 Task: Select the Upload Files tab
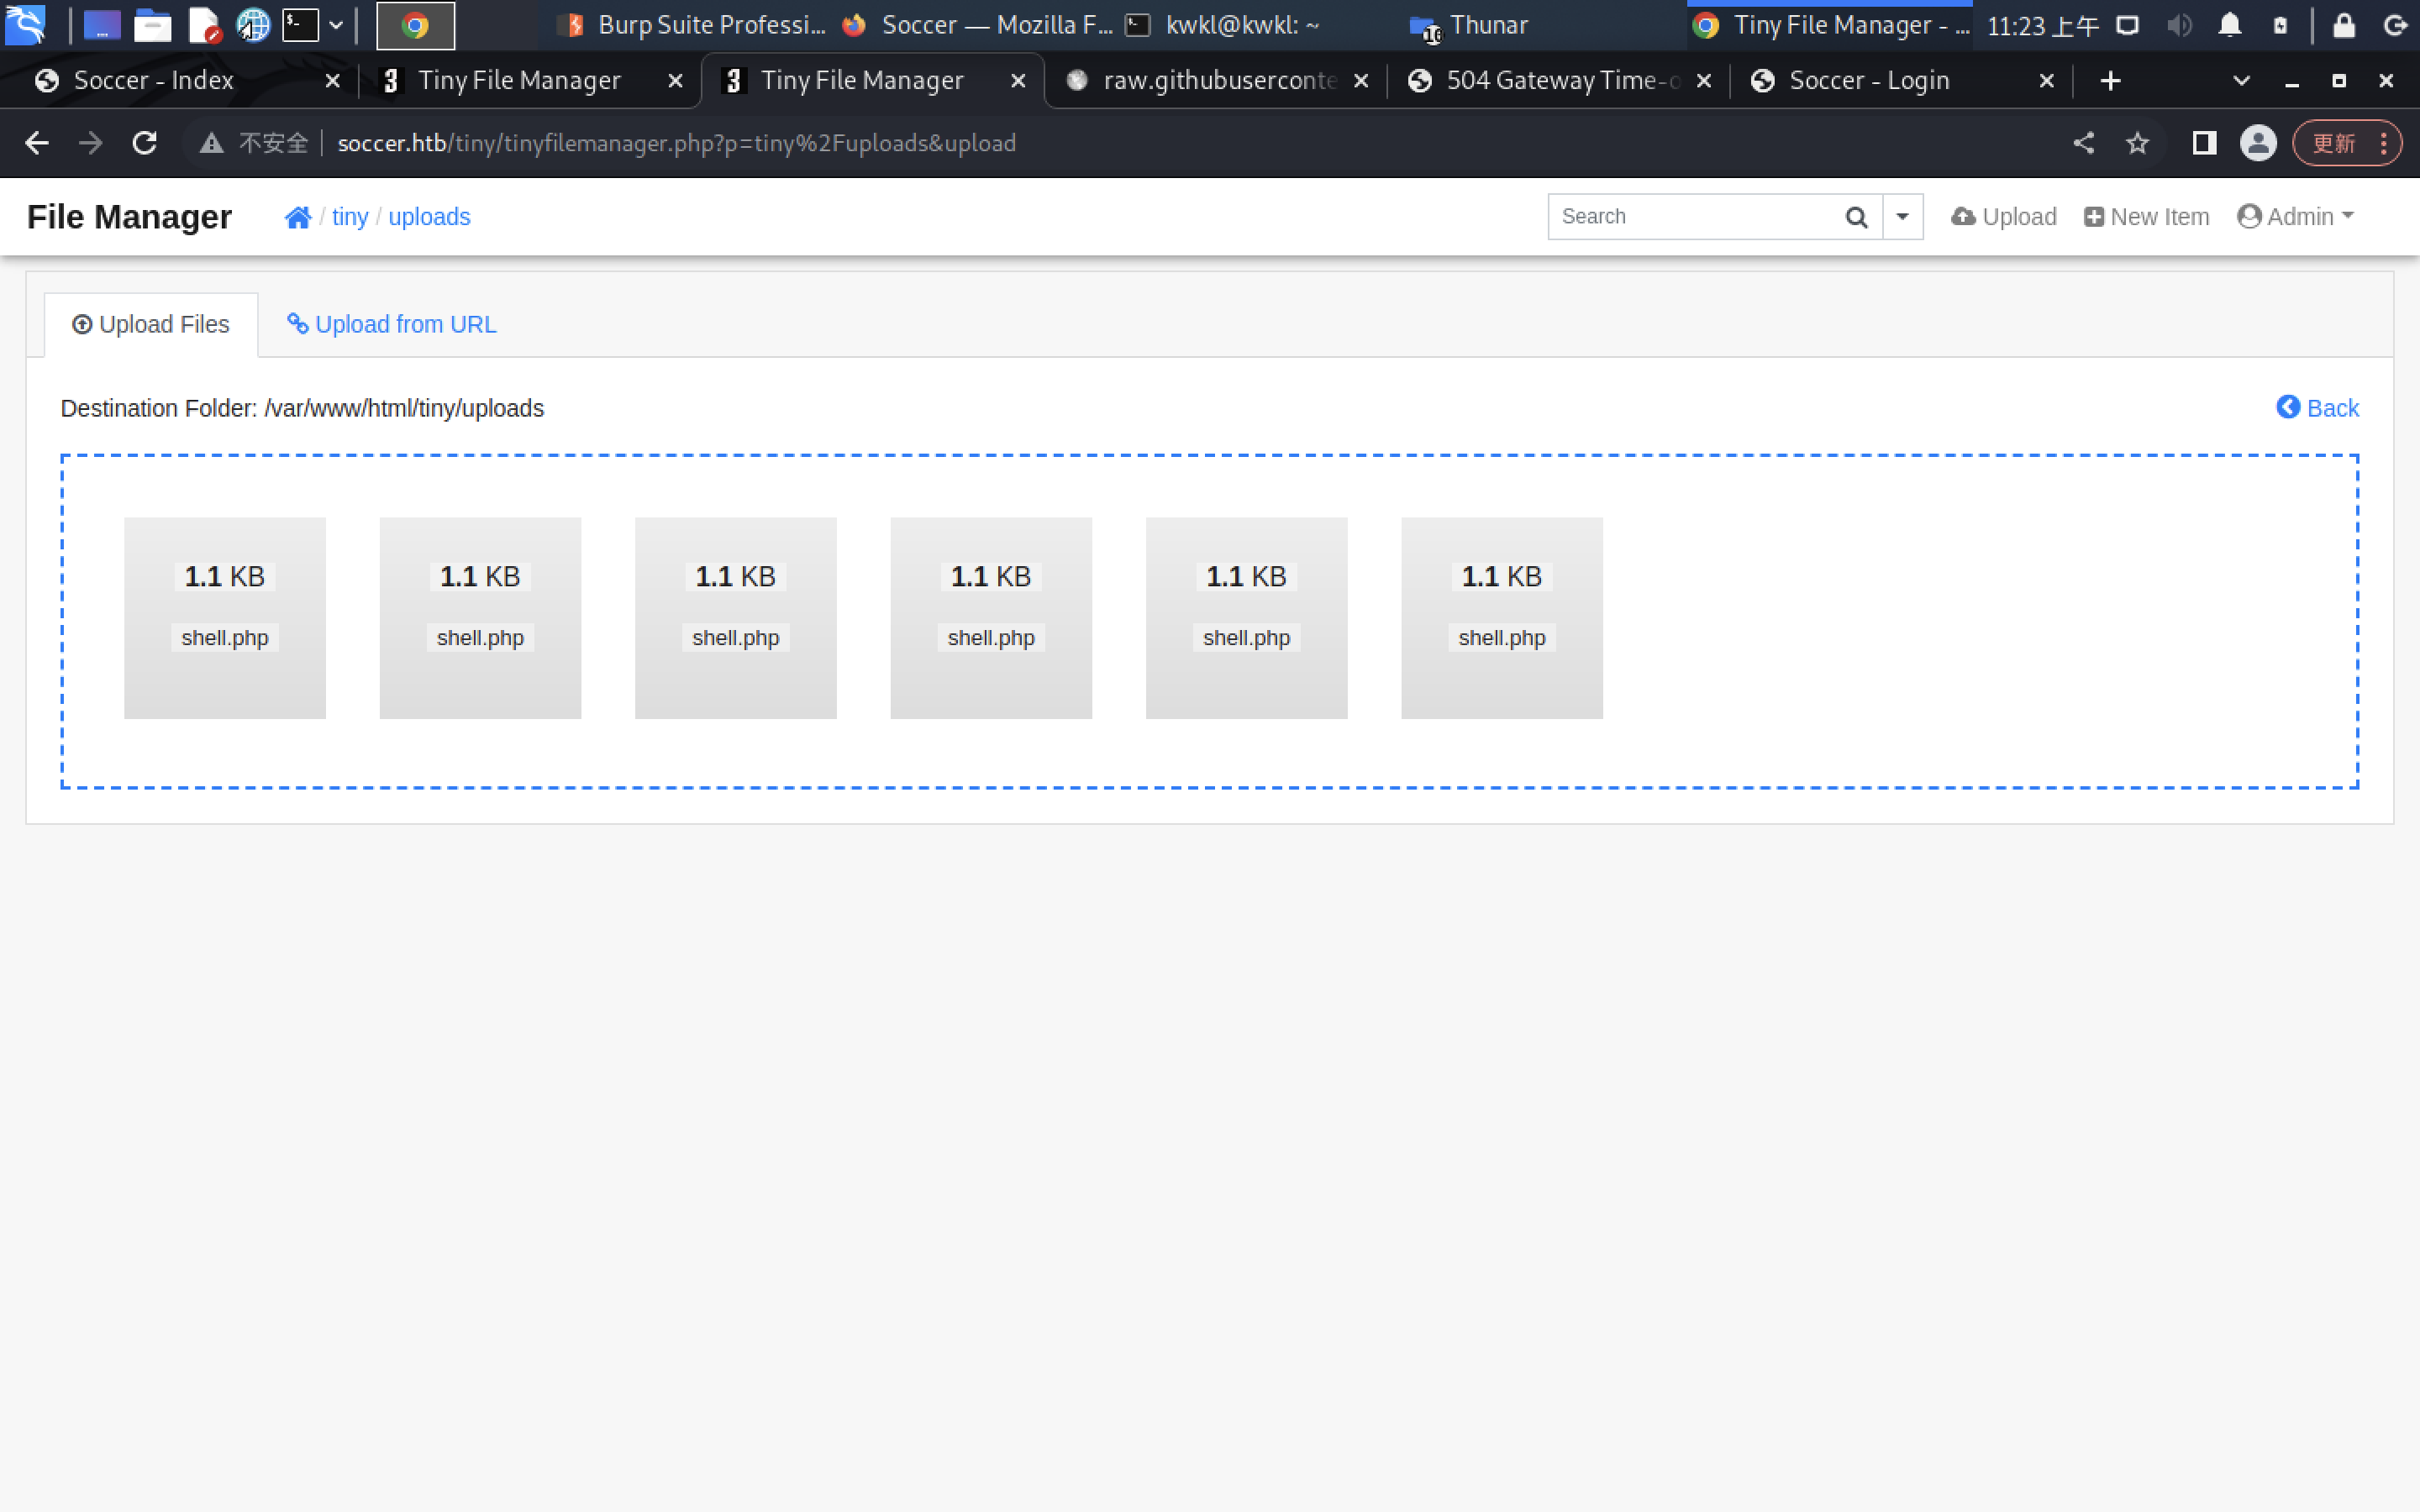151,324
